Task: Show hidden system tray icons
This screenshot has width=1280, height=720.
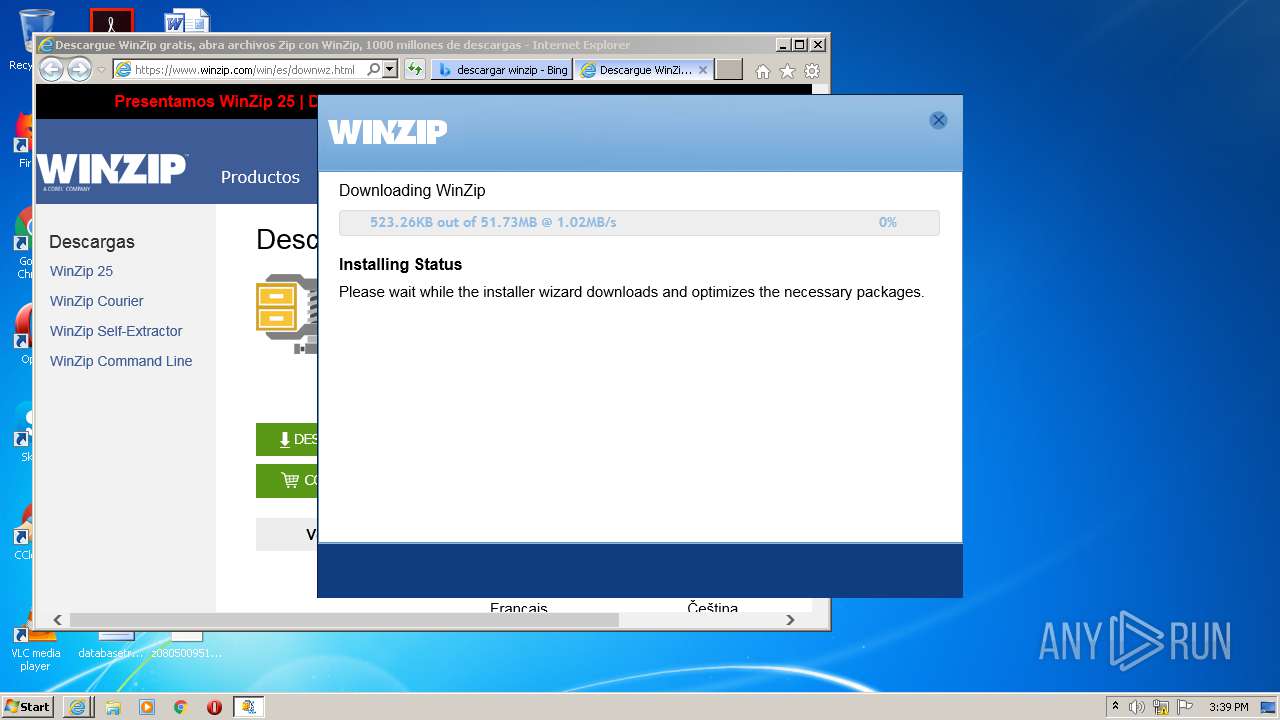Action: coord(1116,707)
